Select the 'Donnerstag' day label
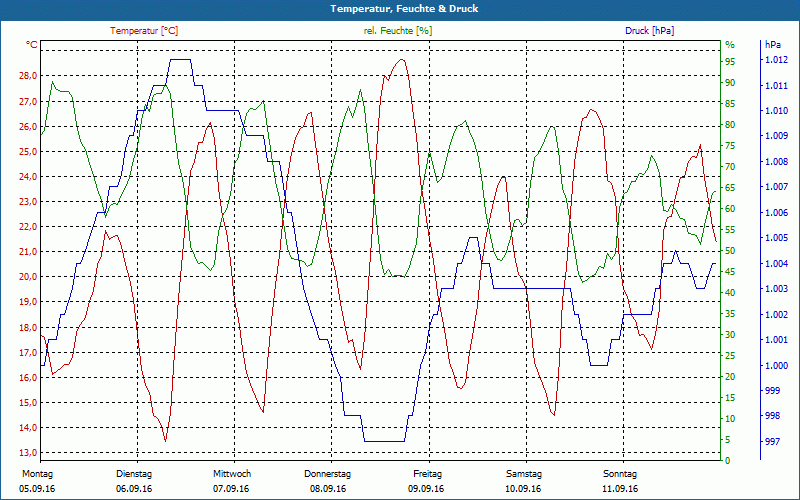Image resolution: width=800 pixels, height=500 pixels. pos(328,474)
